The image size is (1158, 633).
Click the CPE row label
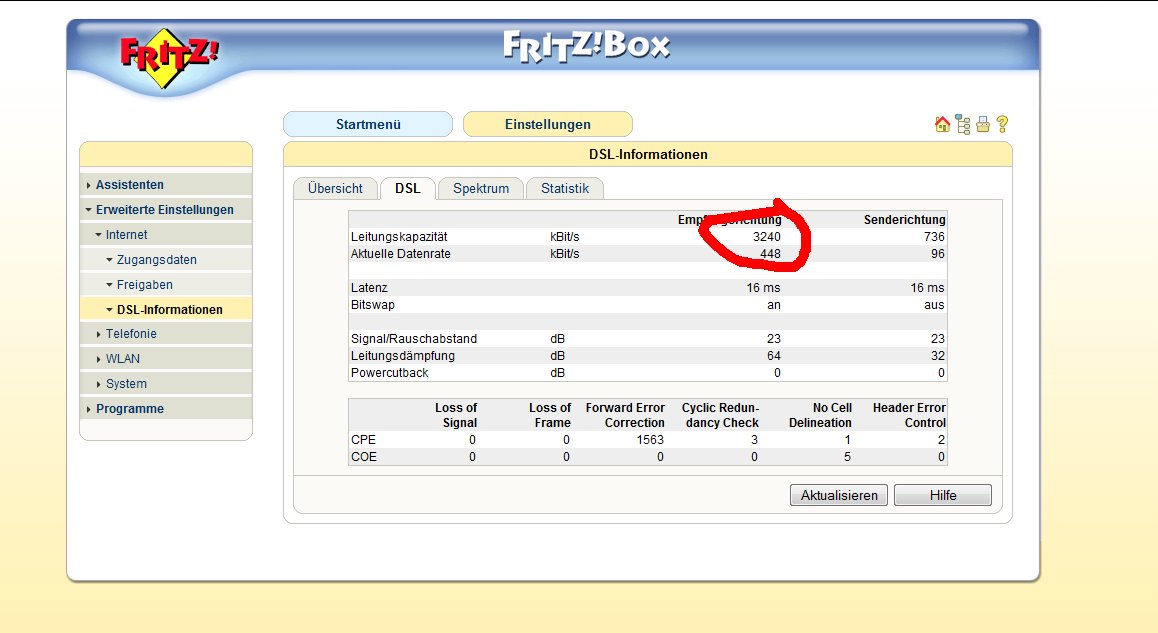click(363, 439)
